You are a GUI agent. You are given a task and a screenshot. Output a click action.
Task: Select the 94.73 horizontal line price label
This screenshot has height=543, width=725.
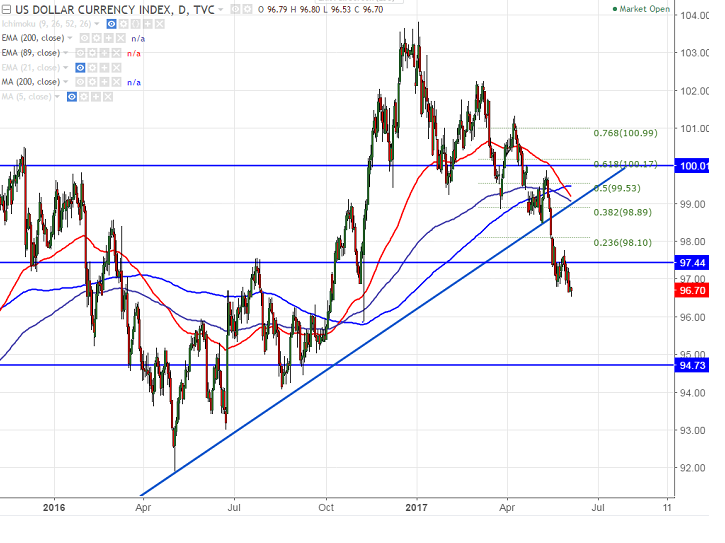point(692,365)
